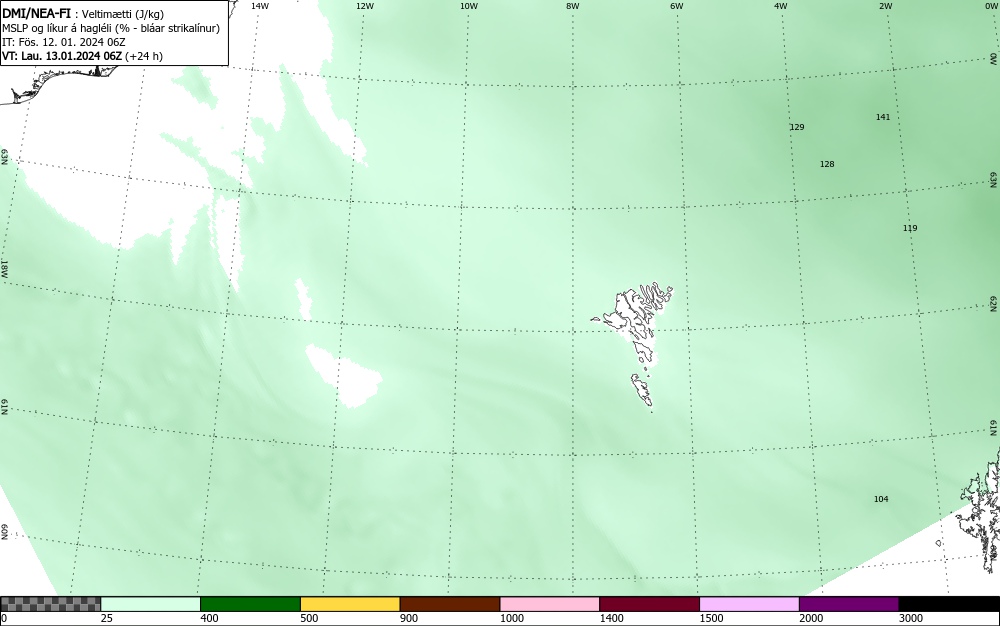The height and width of the screenshot is (626, 1000).
Task: Click the legend value 900
Action: tap(409, 618)
